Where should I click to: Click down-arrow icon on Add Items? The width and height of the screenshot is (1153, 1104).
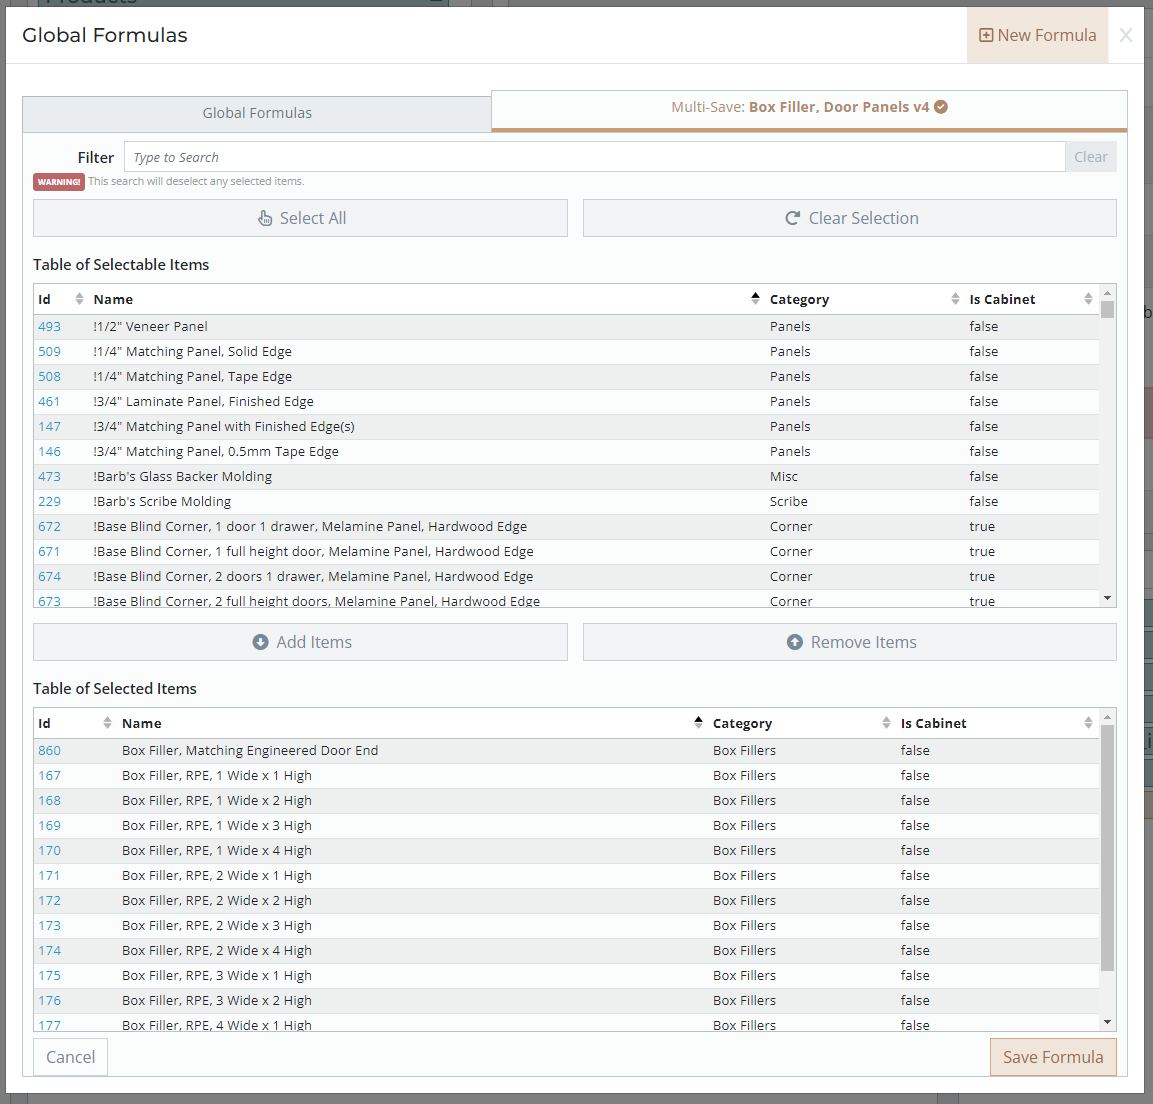260,642
